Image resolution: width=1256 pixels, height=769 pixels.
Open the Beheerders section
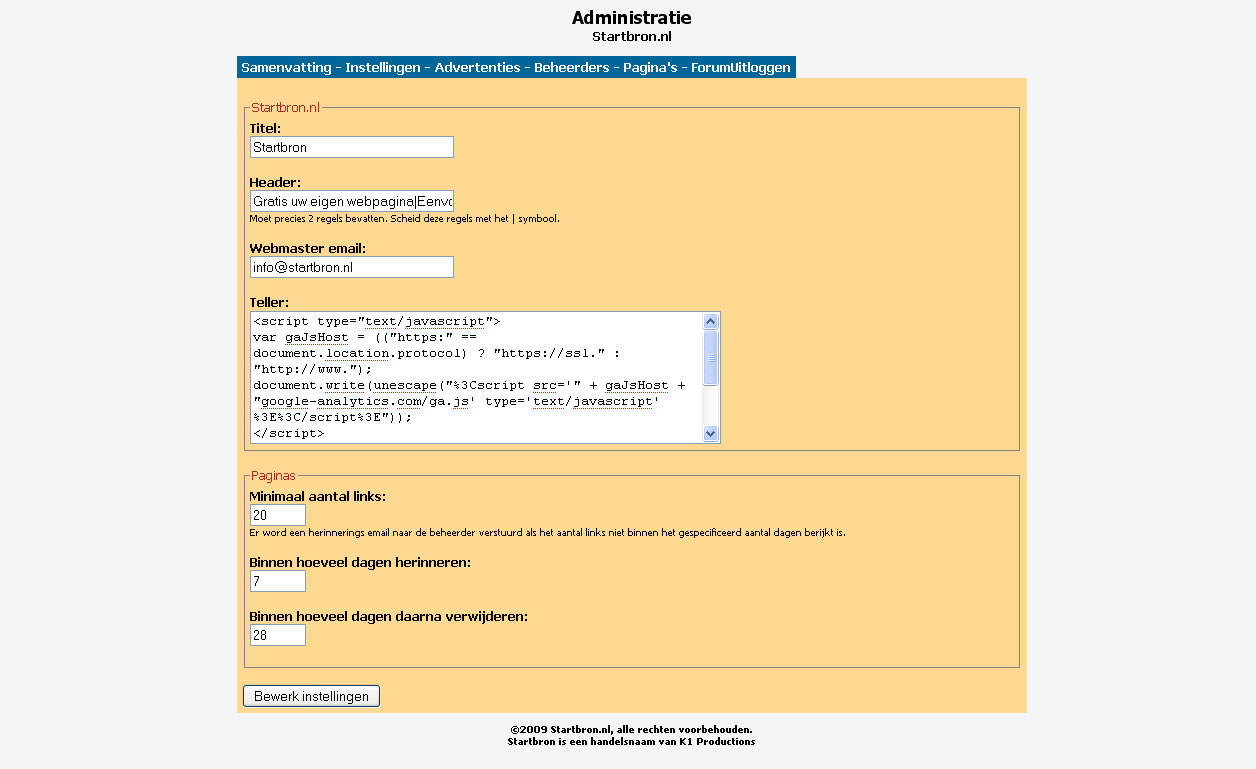click(571, 67)
